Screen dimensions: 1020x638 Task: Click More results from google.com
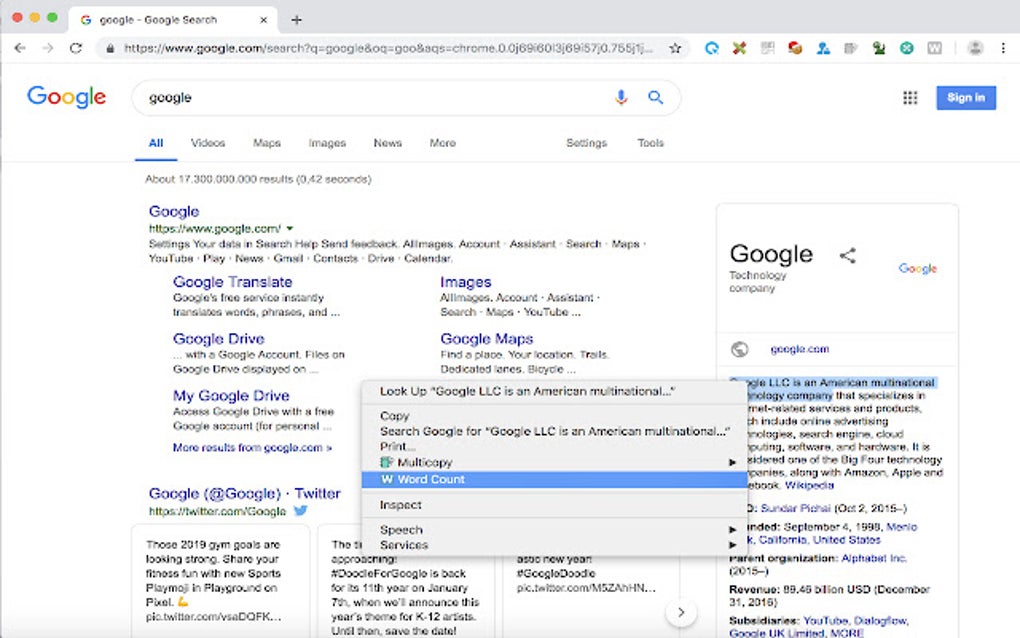click(x=252, y=447)
